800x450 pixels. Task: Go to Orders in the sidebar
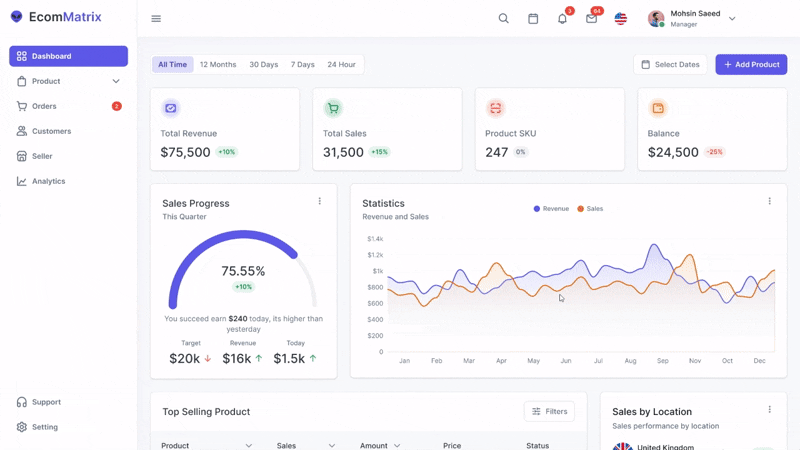pyautogui.click(x=44, y=106)
